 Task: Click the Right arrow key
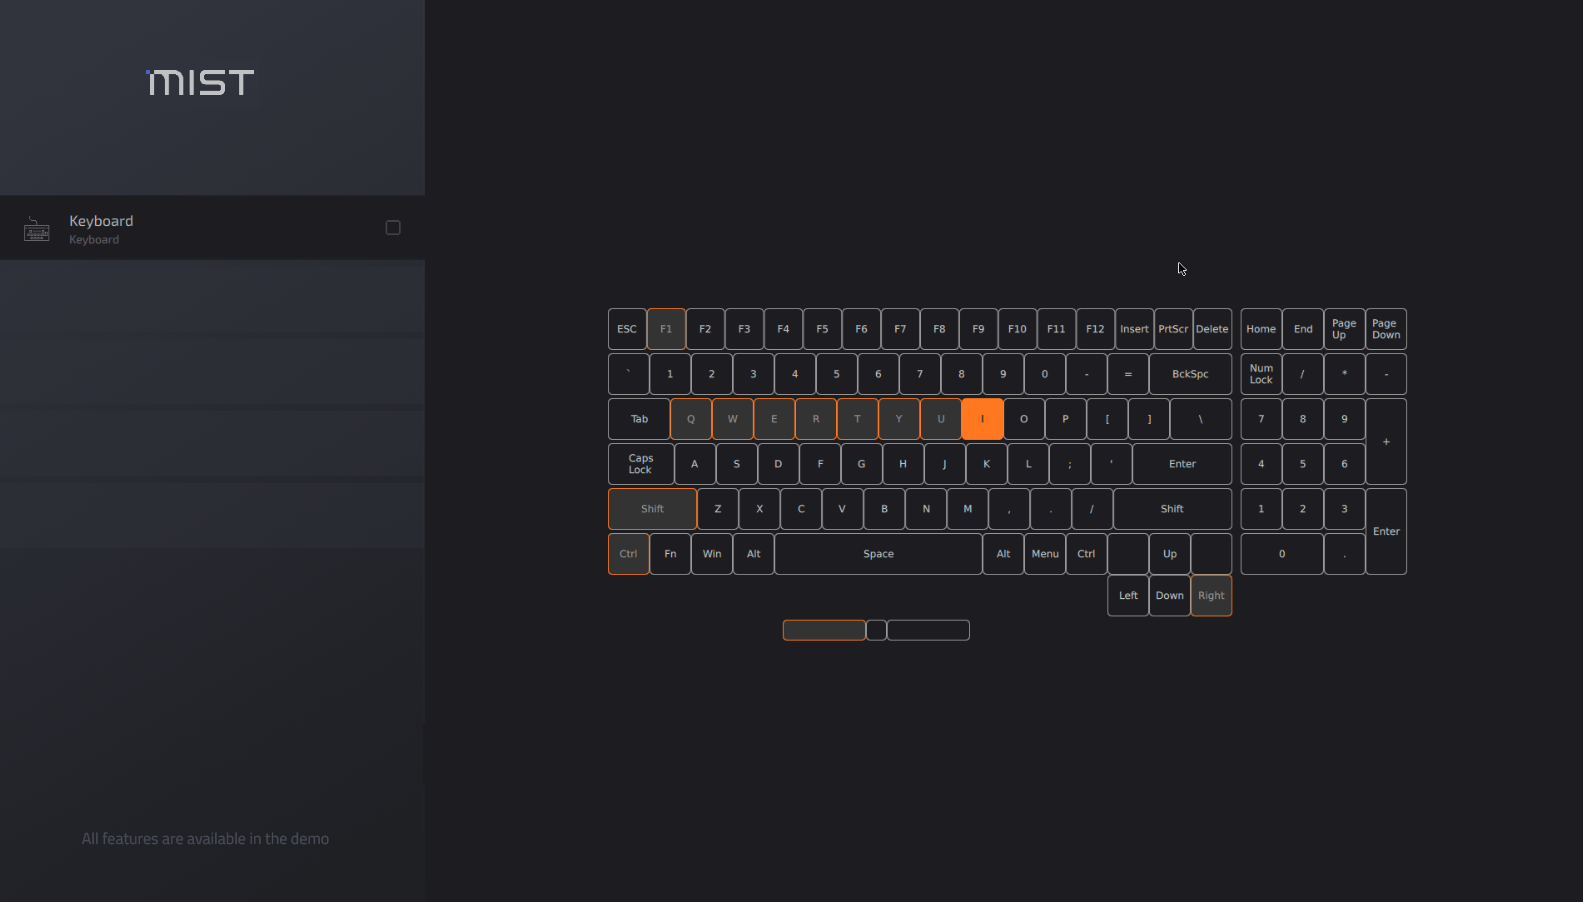tap(1211, 596)
